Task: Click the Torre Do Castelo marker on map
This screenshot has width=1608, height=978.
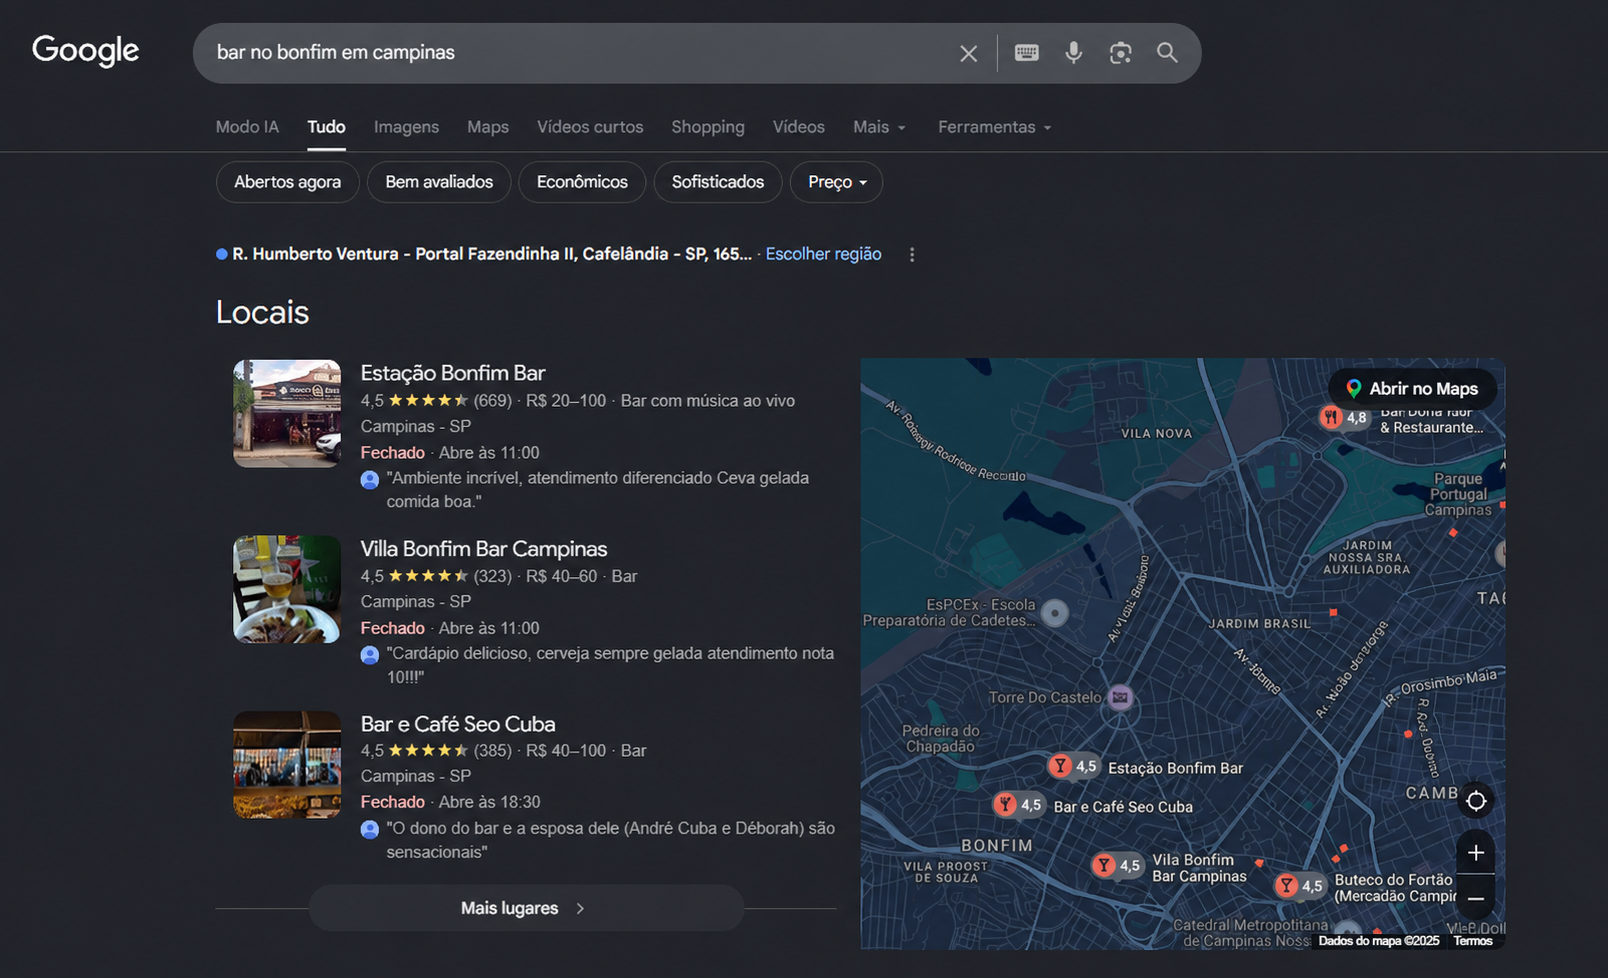Action: click(1120, 697)
